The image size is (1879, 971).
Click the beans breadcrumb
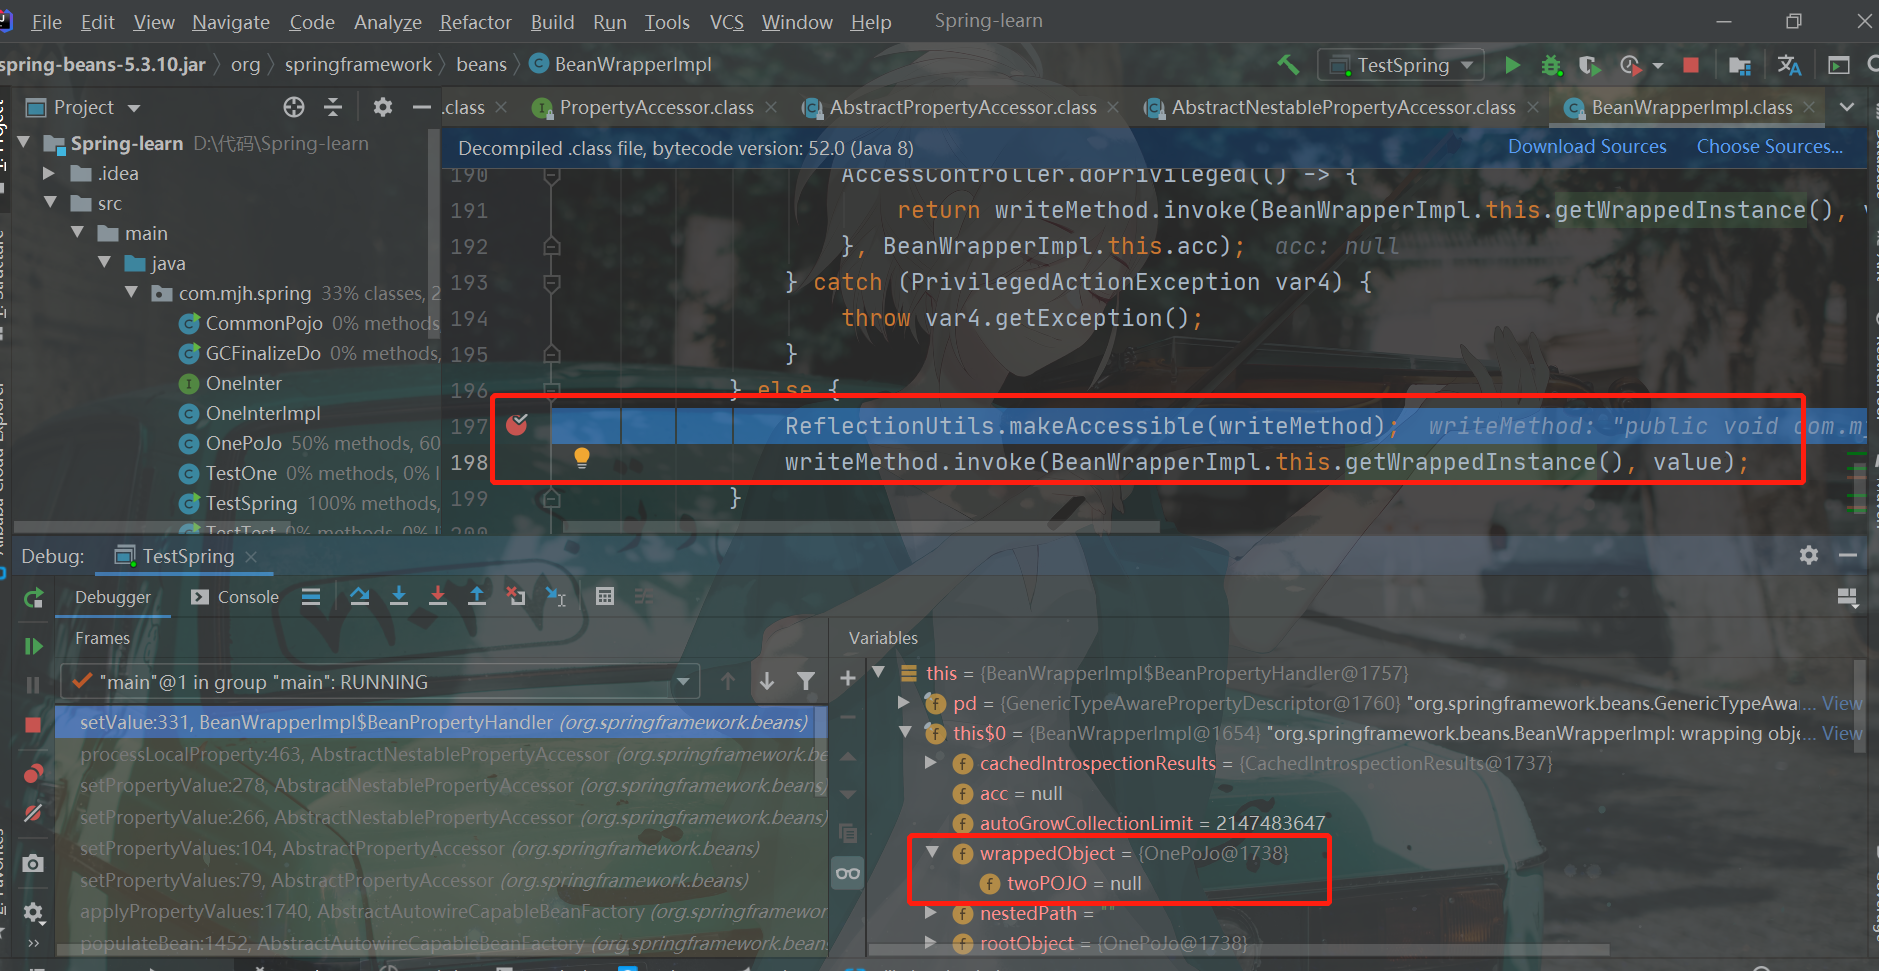(x=481, y=65)
